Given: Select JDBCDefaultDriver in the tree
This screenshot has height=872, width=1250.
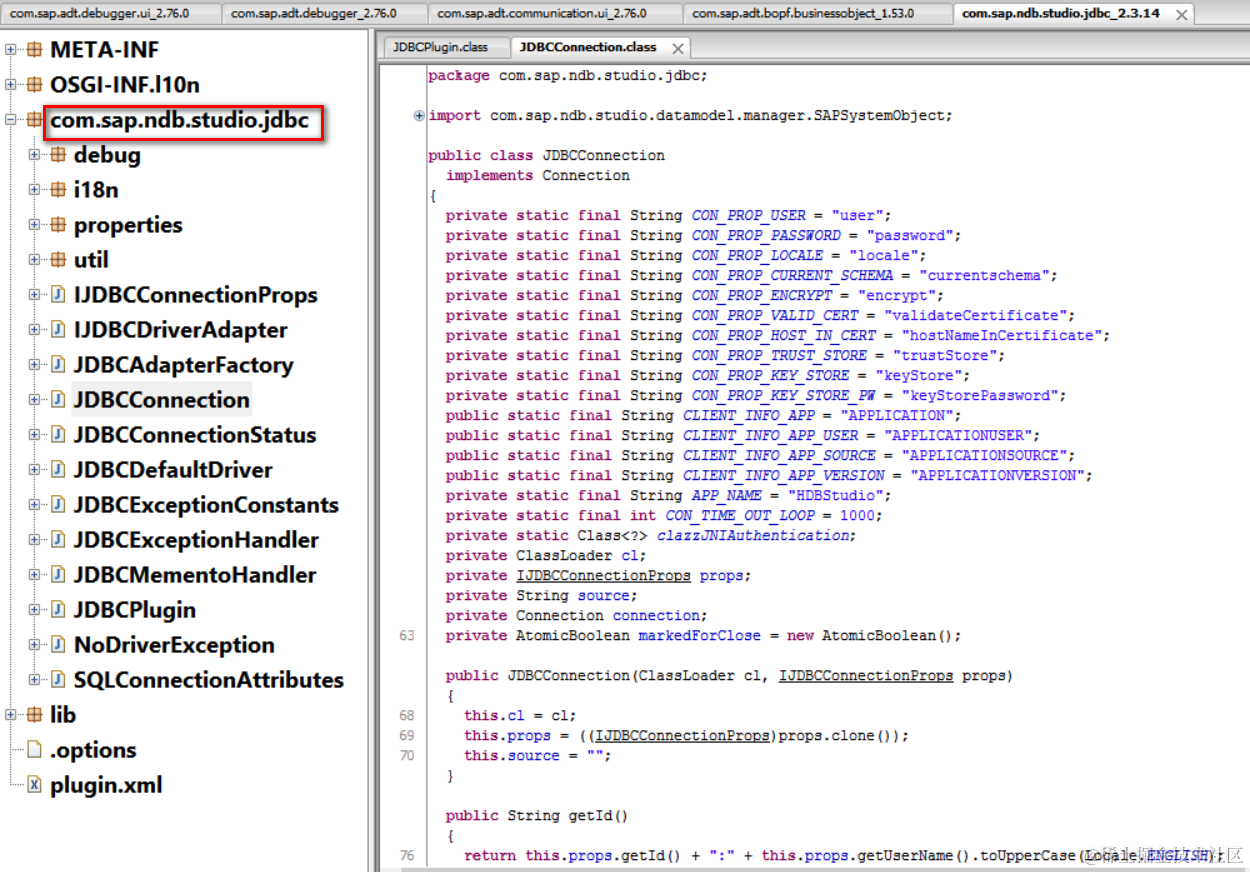Looking at the screenshot, I should click(173, 470).
